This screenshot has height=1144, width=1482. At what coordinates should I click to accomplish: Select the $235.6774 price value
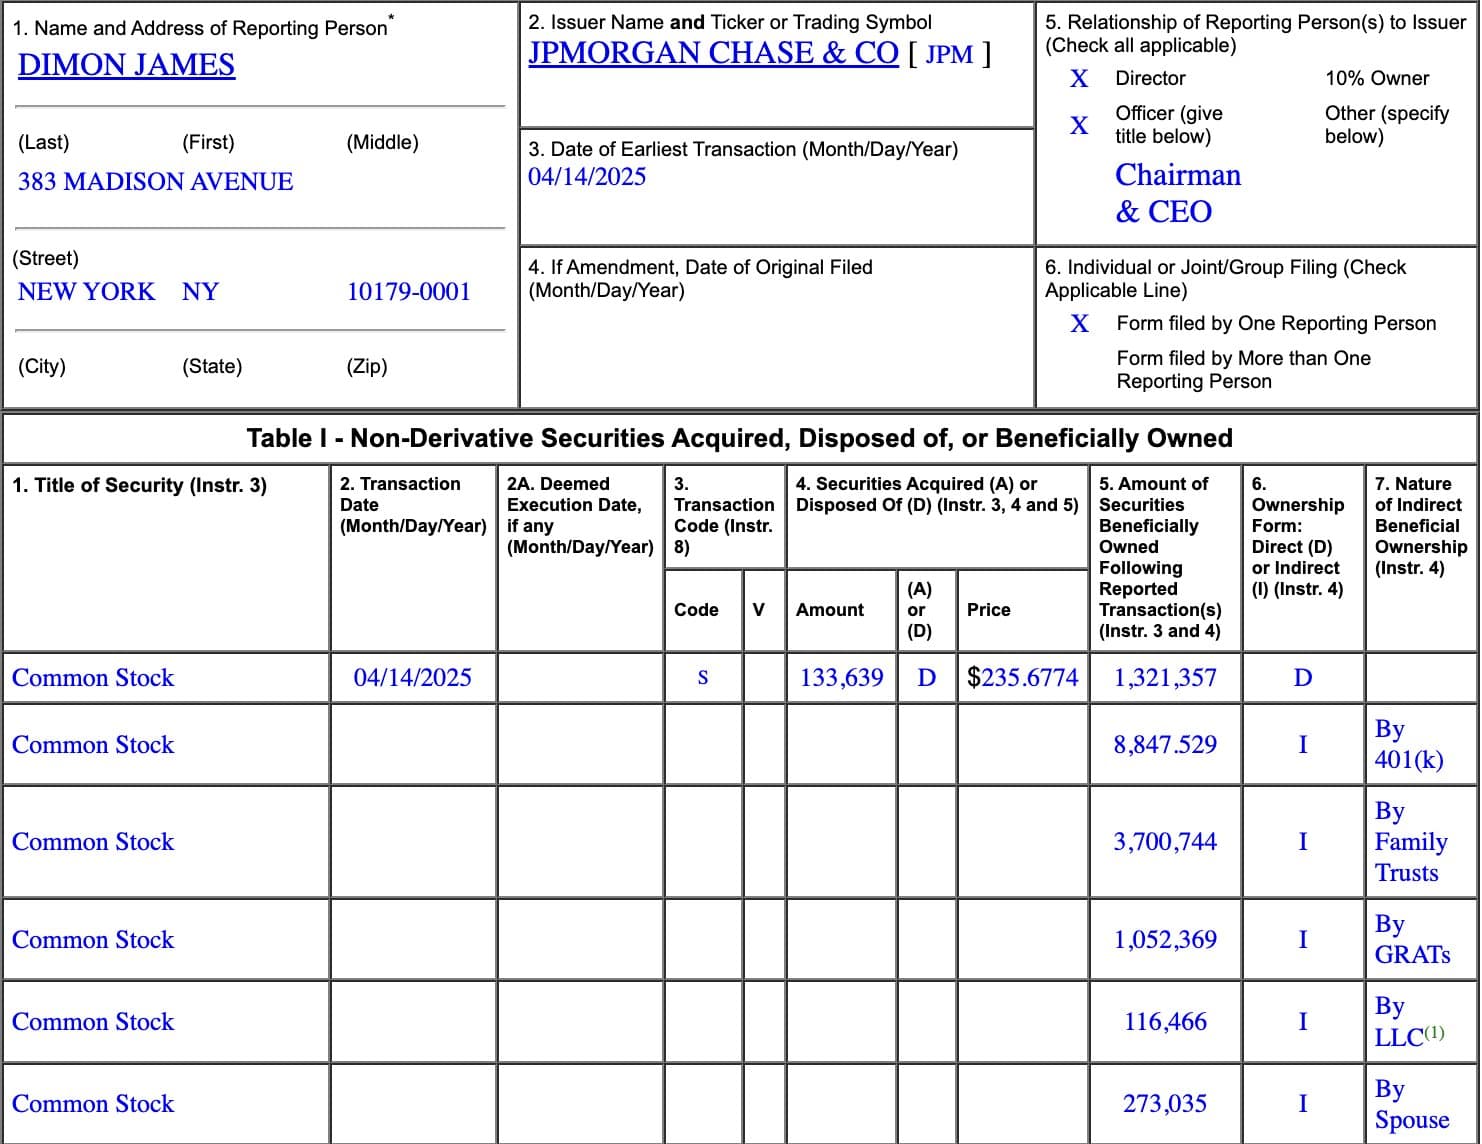coord(1022,678)
